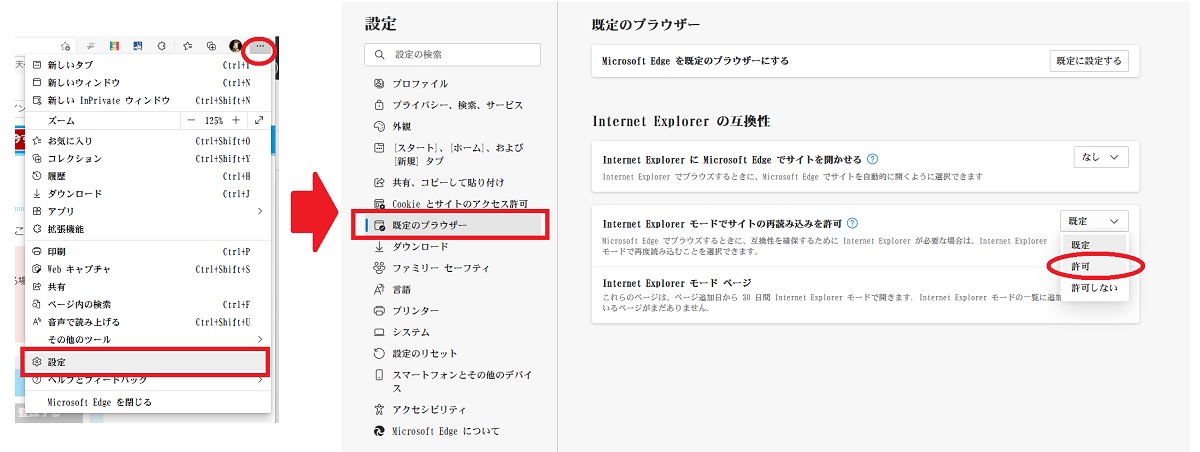1200x452 pixels.
Task: Open Cookie とサイトのアクセス許可 section
Action: pyautogui.click(x=453, y=204)
